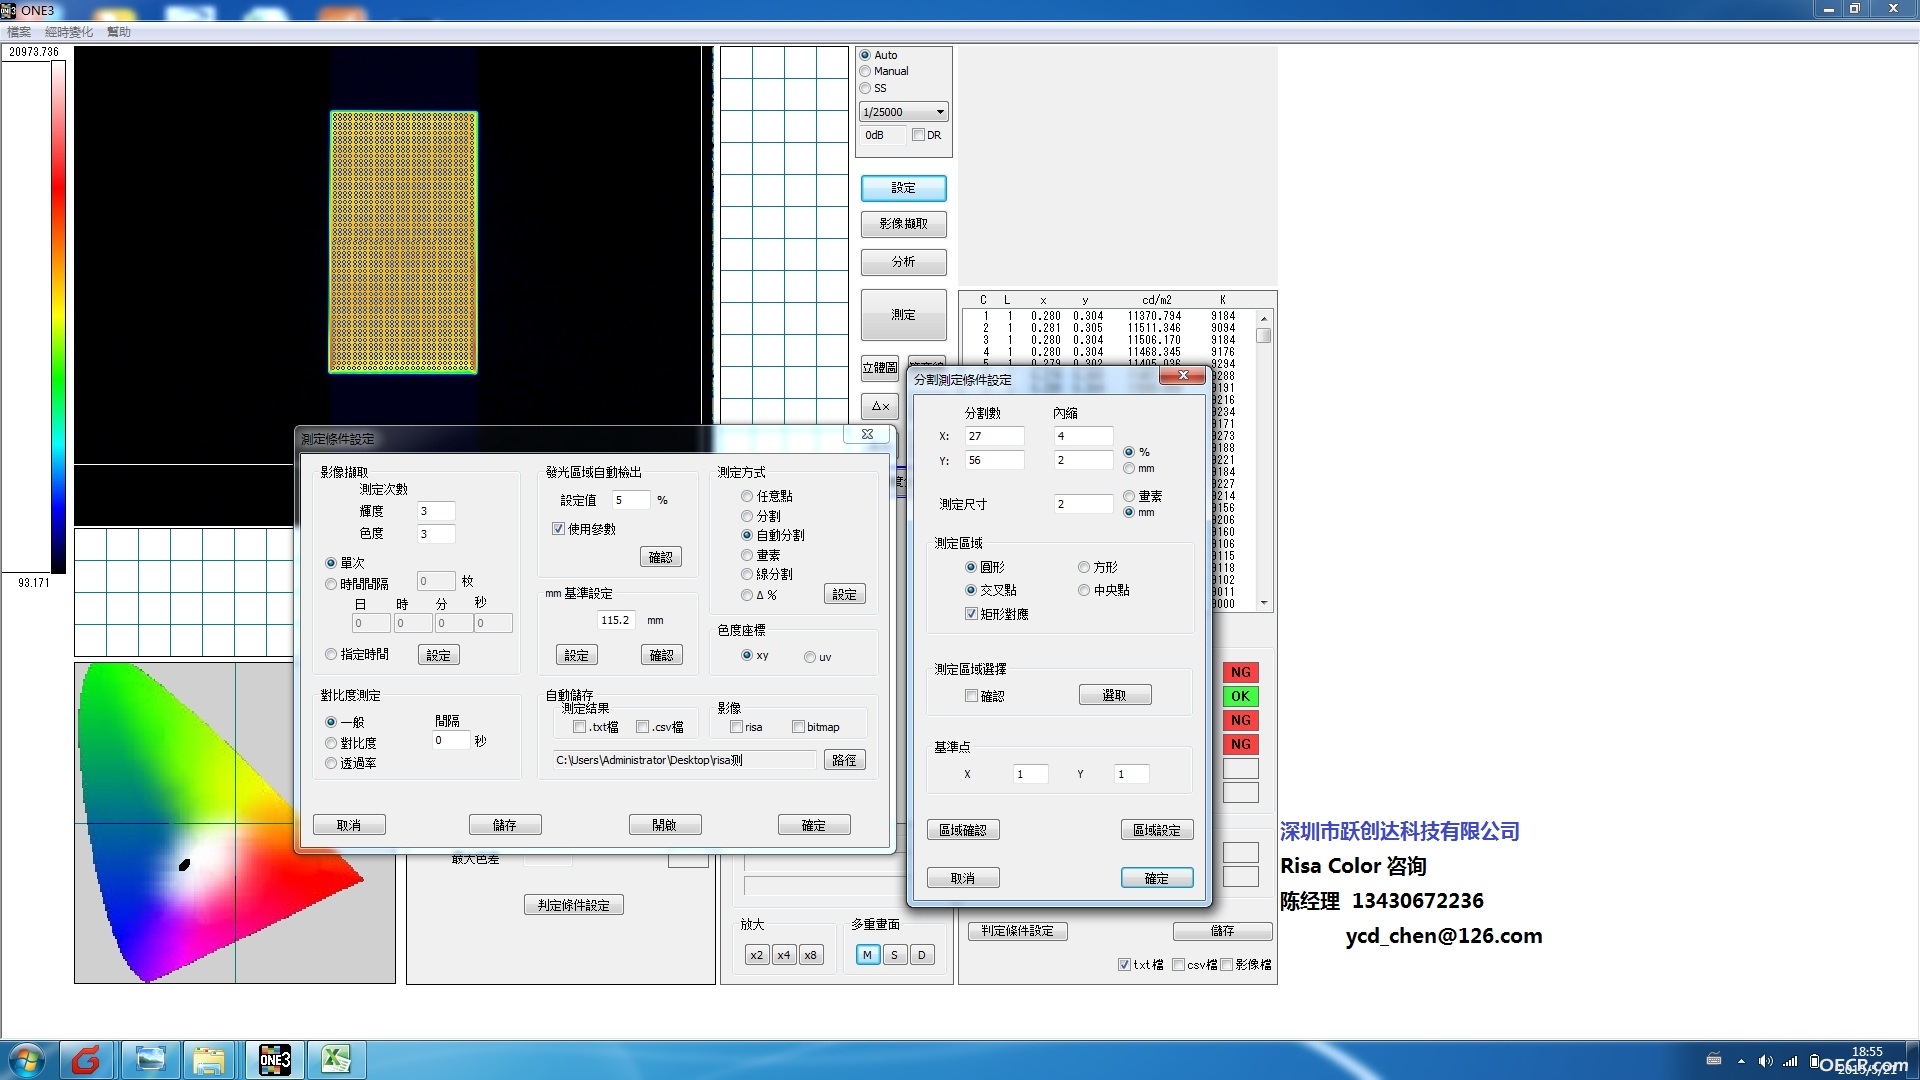The width and height of the screenshot is (1920, 1080).
Task: Click the luminance color scale bar
Action: [x=58, y=317]
